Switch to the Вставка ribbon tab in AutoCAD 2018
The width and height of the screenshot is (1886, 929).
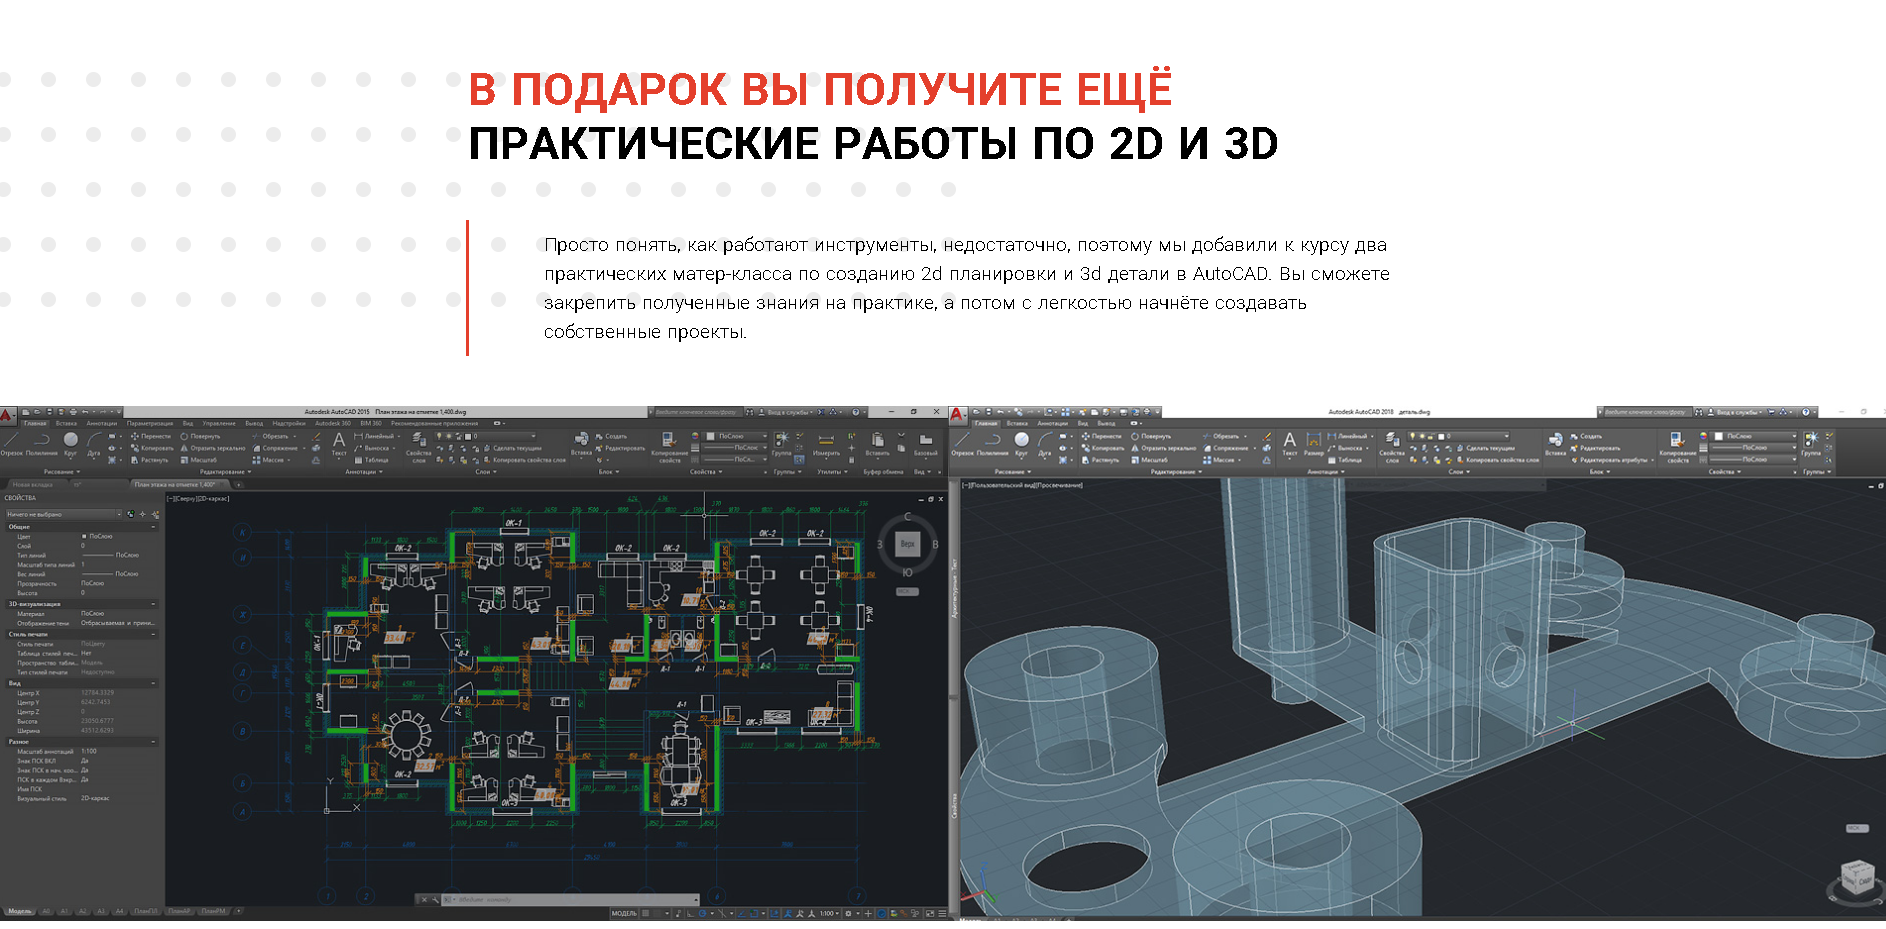point(1017,424)
